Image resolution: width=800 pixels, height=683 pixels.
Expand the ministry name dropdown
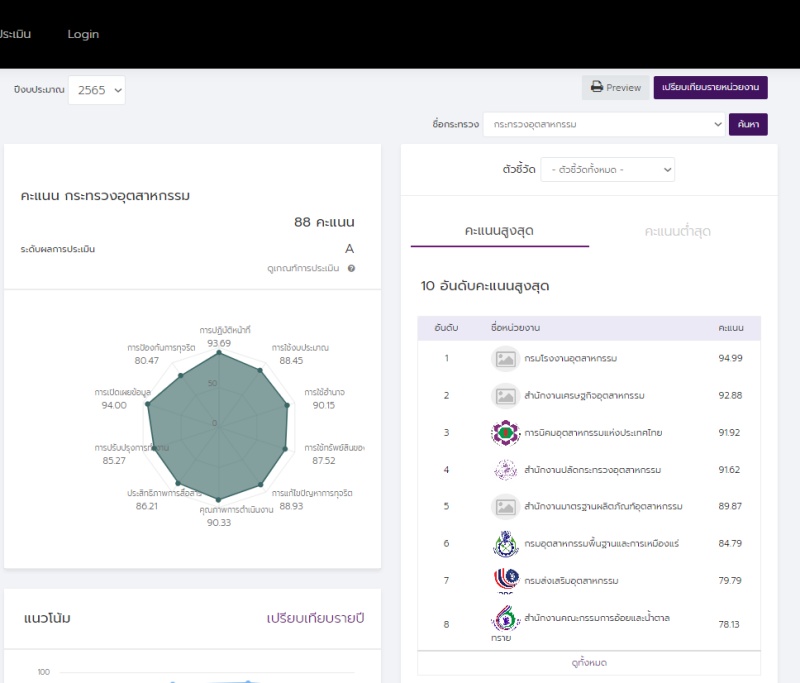click(x=603, y=124)
